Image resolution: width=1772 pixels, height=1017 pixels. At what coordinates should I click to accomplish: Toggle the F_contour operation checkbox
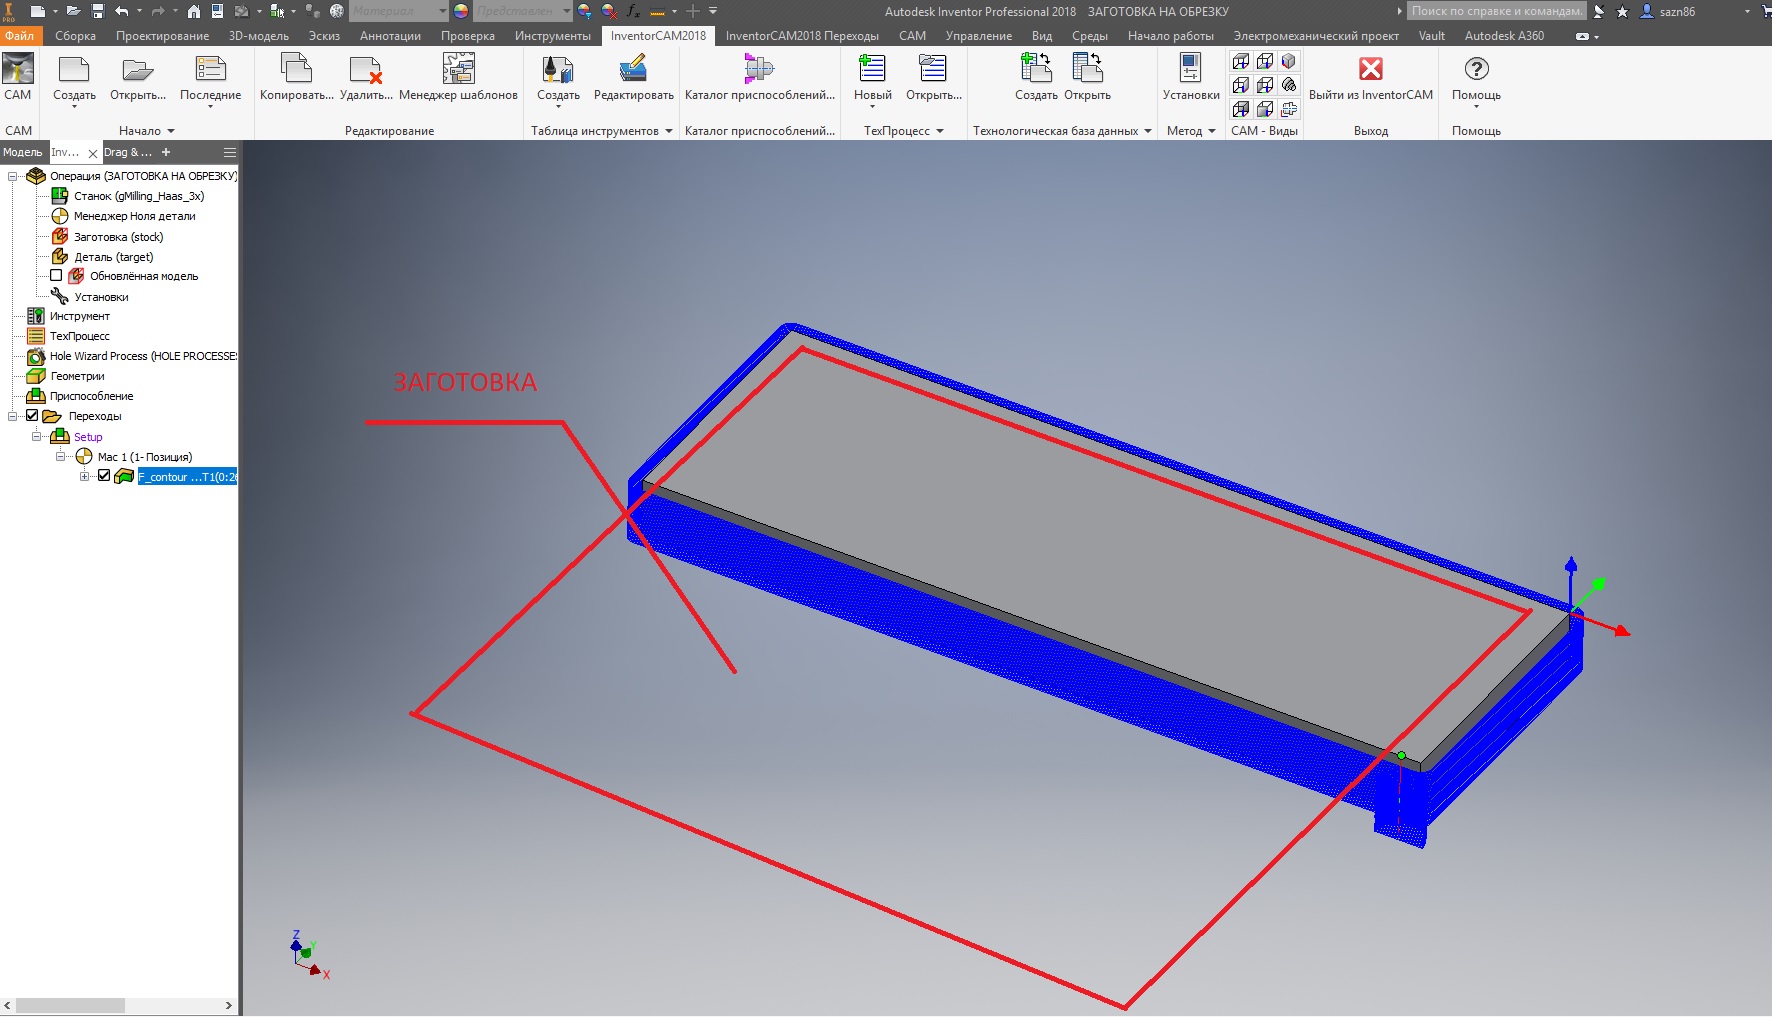coord(104,476)
